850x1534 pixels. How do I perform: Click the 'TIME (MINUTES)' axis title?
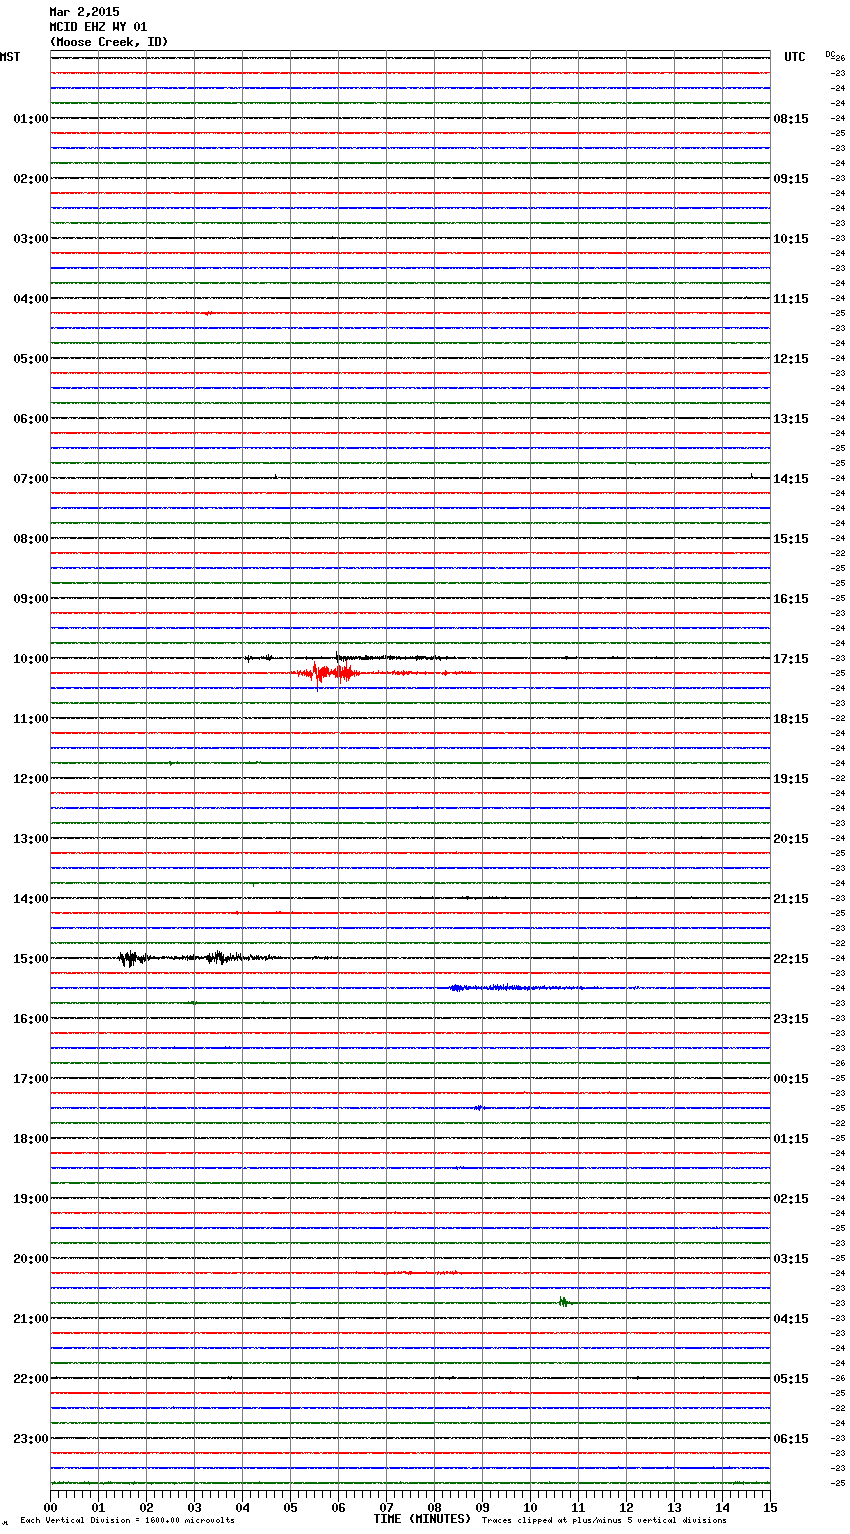[422, 1519]
